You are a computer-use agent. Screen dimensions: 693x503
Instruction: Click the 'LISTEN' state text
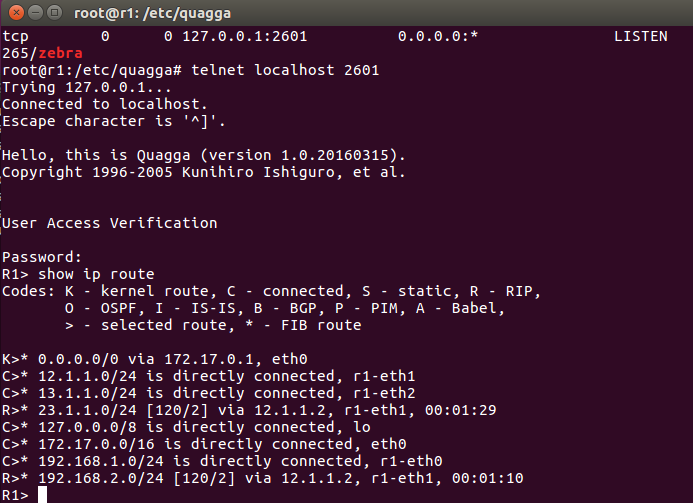tap(641, 36)
